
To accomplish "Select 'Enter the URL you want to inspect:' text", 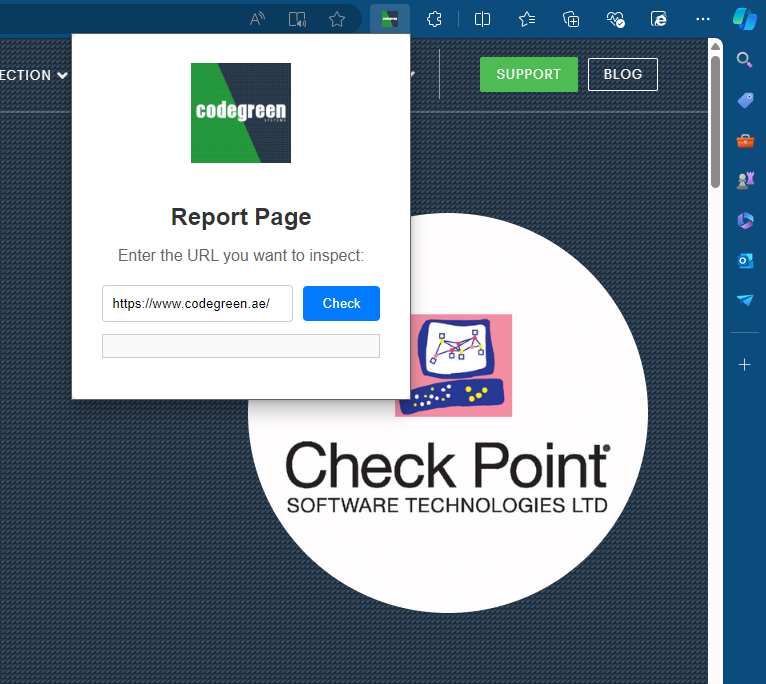I will coord(241,256).
